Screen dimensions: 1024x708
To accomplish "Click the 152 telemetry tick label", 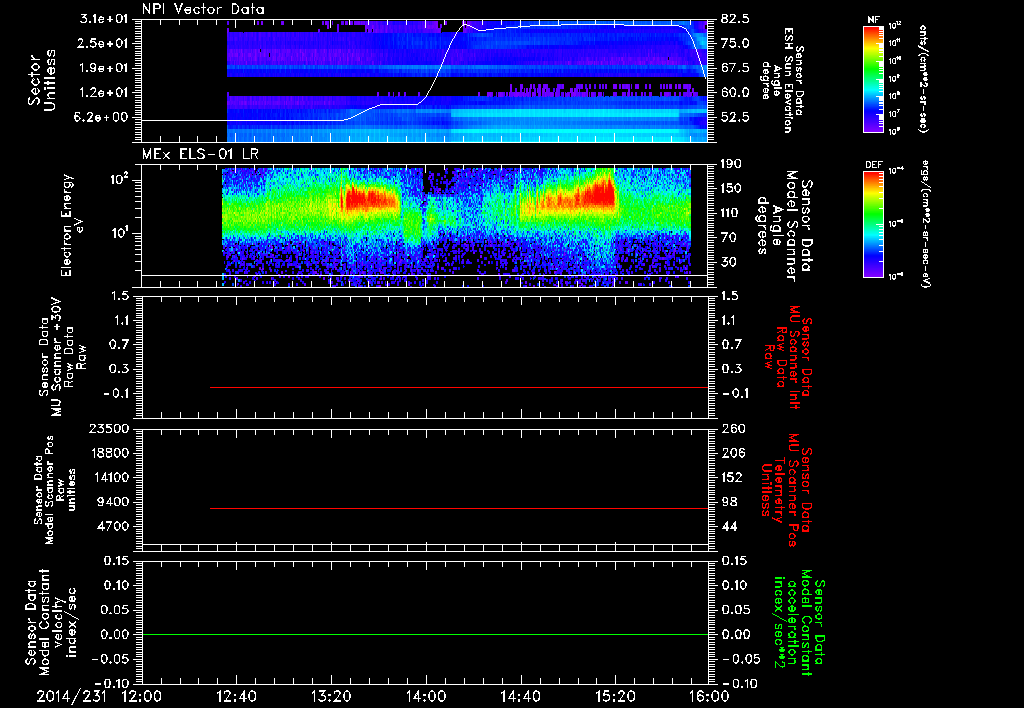I will (732, 477).
